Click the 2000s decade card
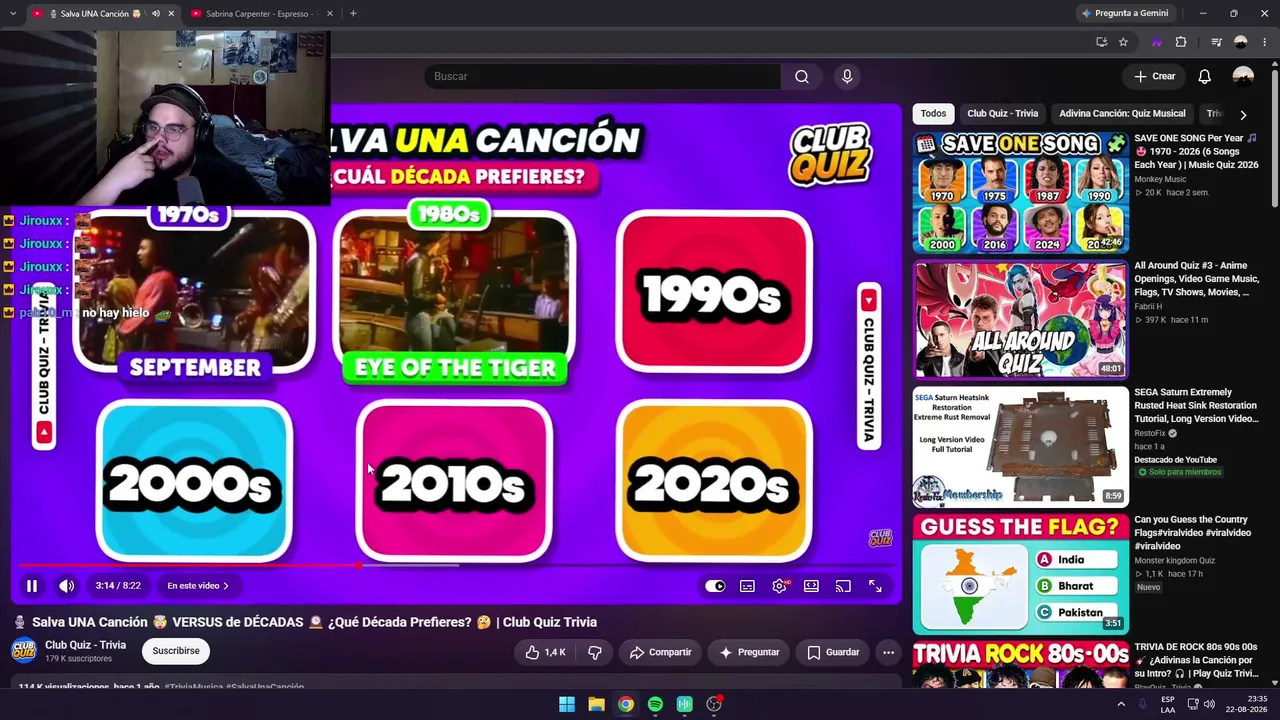This screenshot has height=720, width=1280. coord(194,482)
